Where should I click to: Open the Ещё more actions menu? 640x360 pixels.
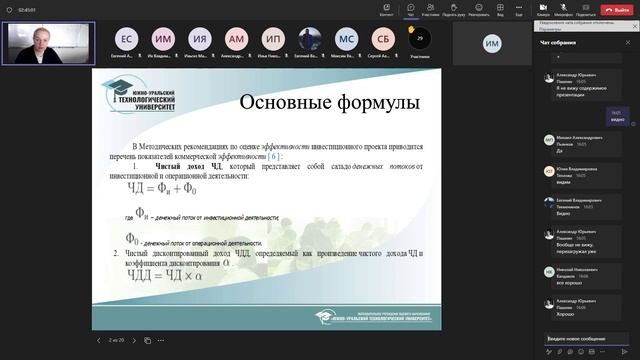pyautogui.click(x=519, y=10)
